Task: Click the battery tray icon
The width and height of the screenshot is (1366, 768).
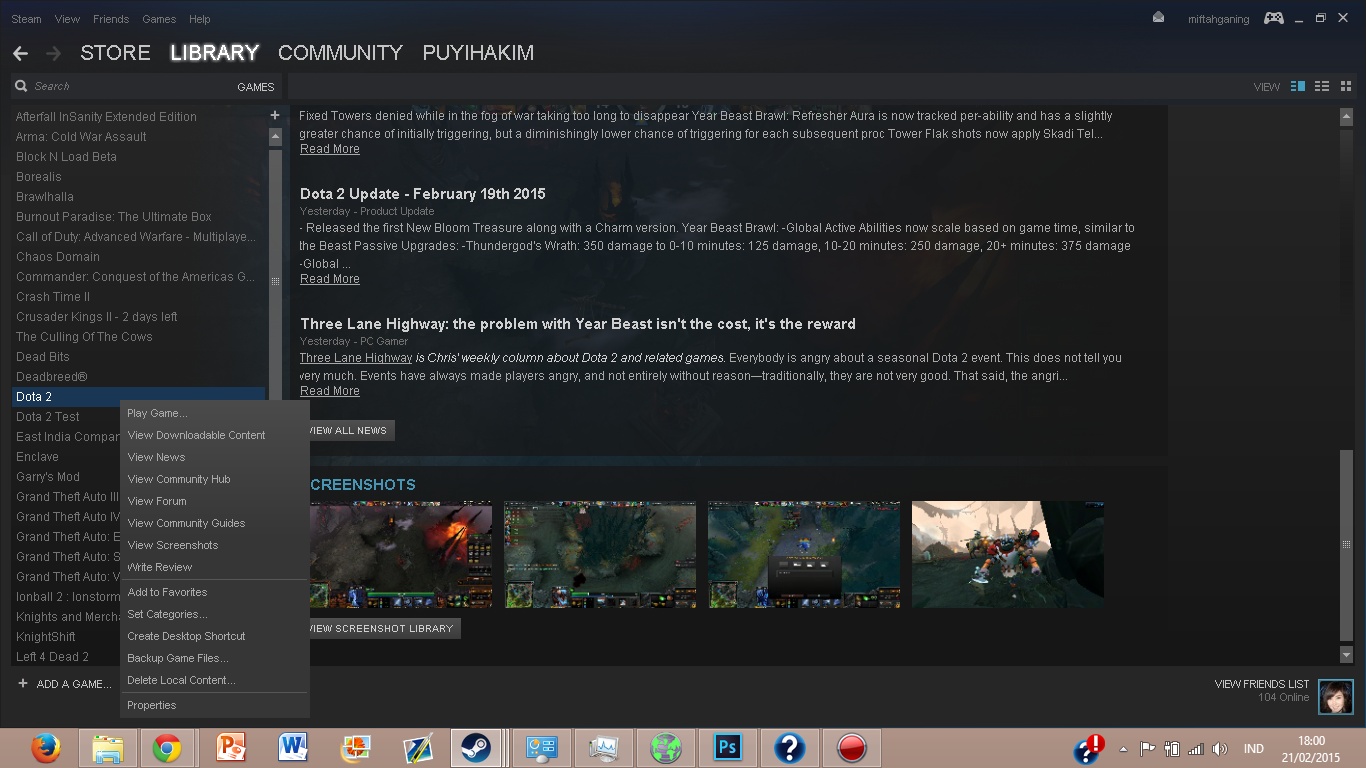Action: [x=1171, y=749]
